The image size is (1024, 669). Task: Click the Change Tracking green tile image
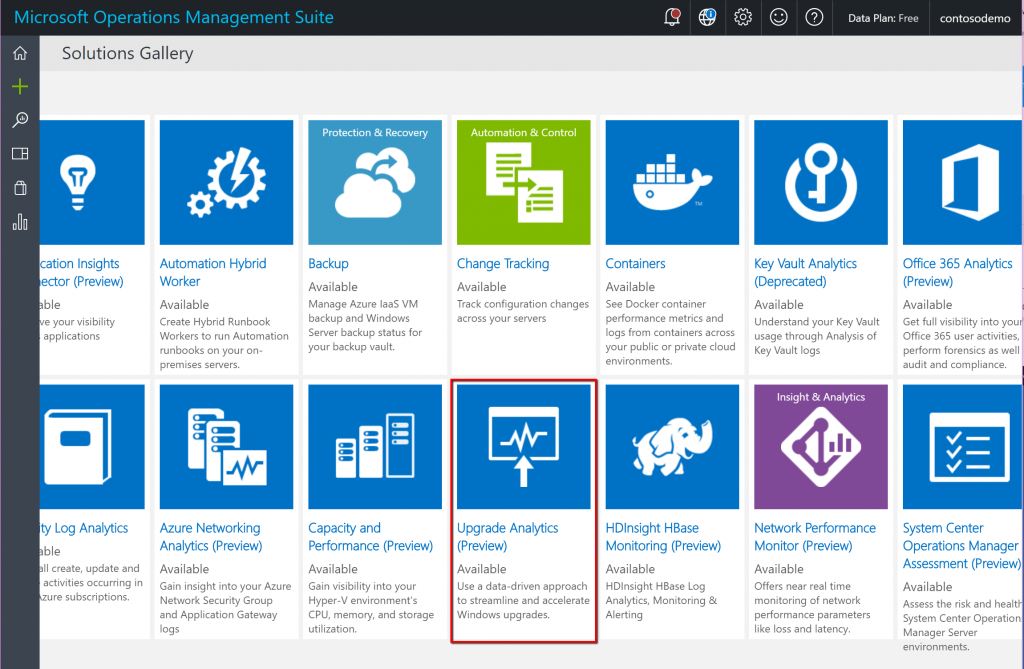(524, 182)
